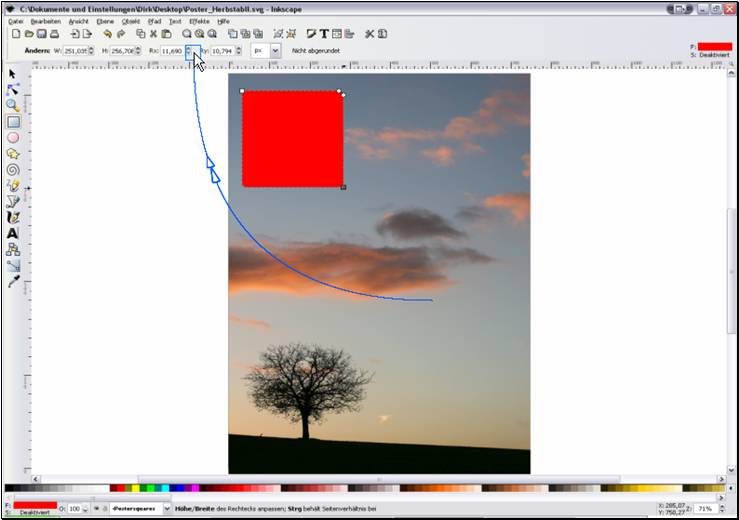This screenshot has height=520, width=739.
Task: Open the px units dropdown
Action: coord(275,49)
